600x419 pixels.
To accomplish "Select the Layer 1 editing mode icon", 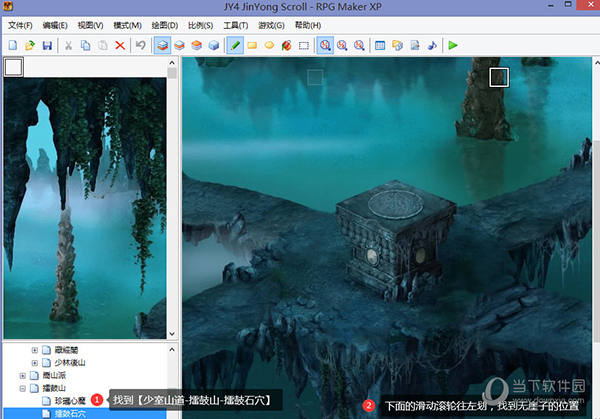I will (162, 46).
